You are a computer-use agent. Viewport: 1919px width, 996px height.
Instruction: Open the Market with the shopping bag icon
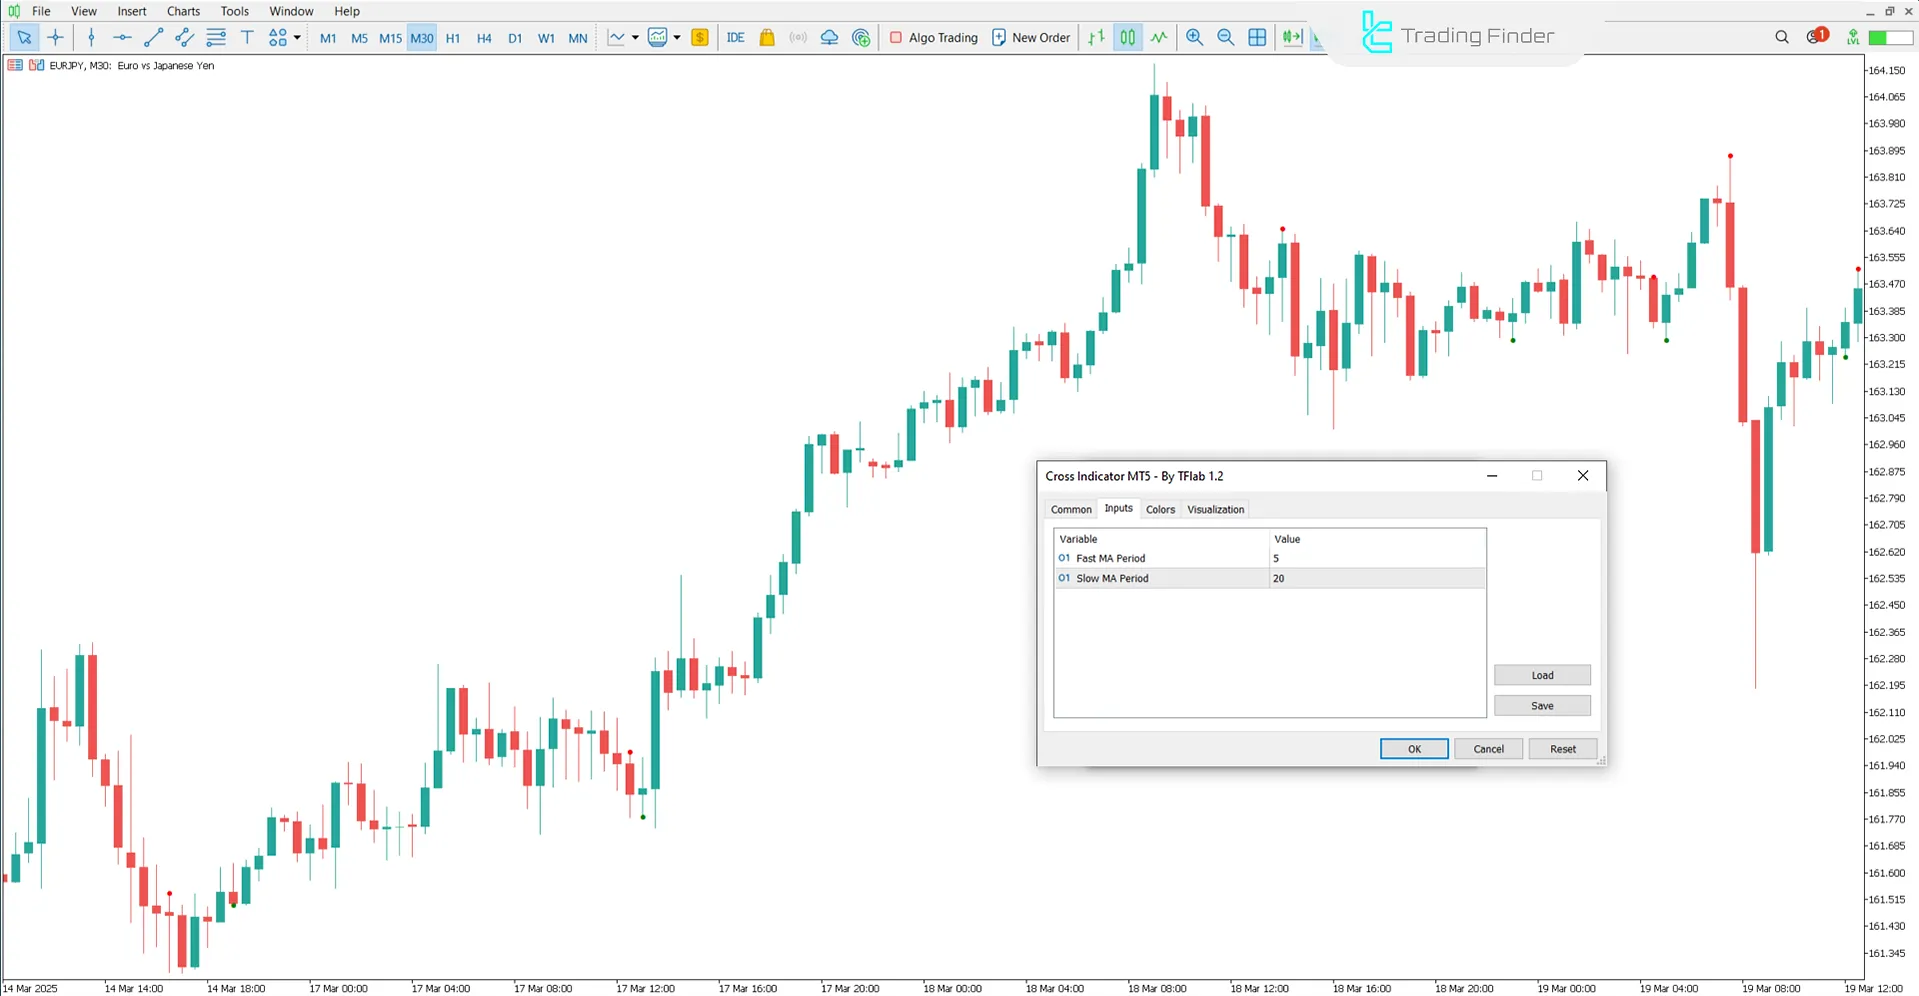(767, 37)
